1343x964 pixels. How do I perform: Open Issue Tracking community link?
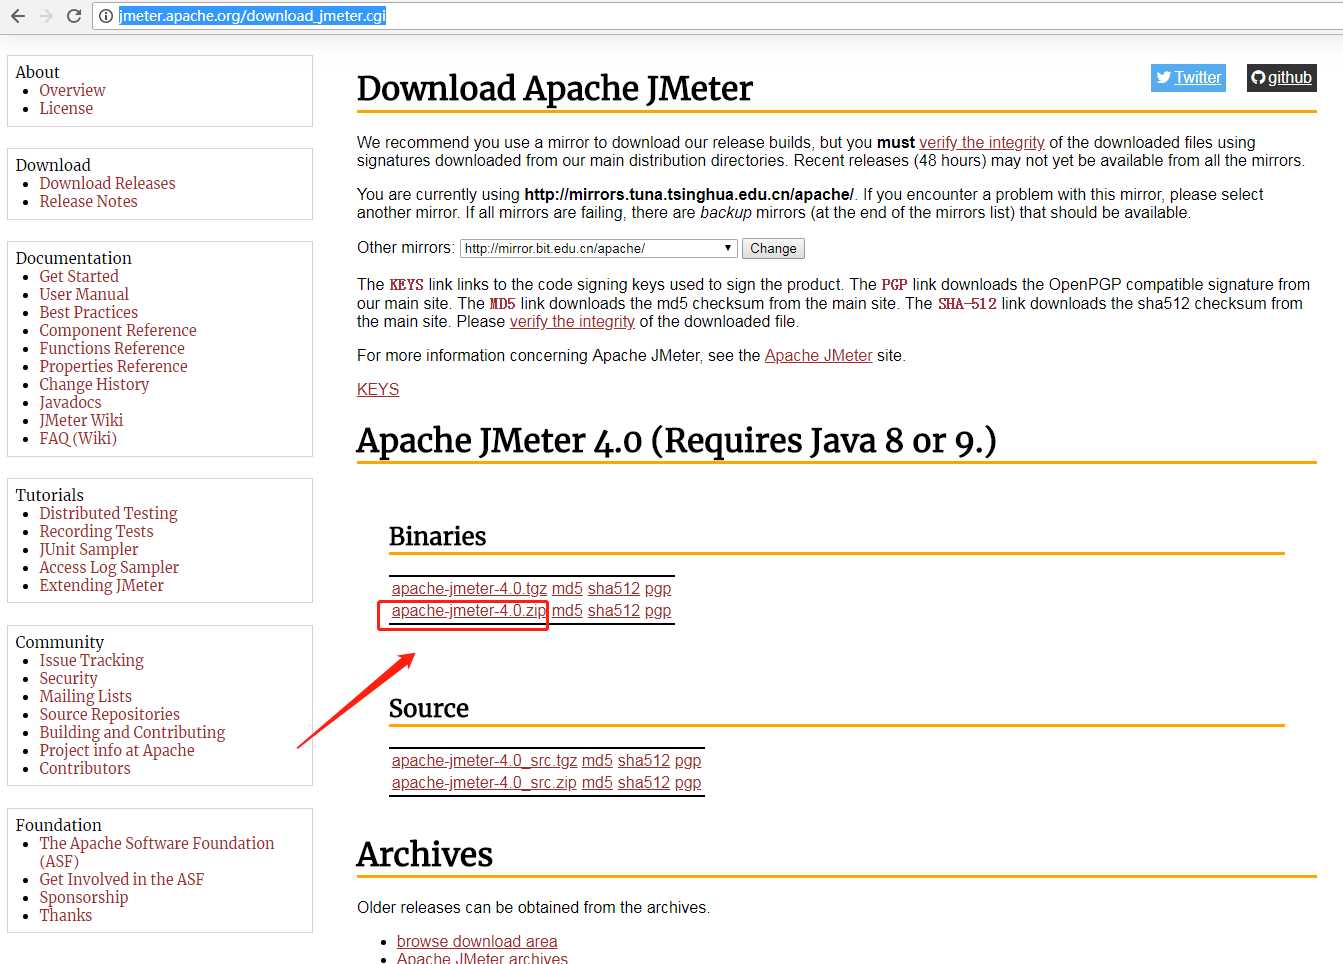click(x=91, y=660)
